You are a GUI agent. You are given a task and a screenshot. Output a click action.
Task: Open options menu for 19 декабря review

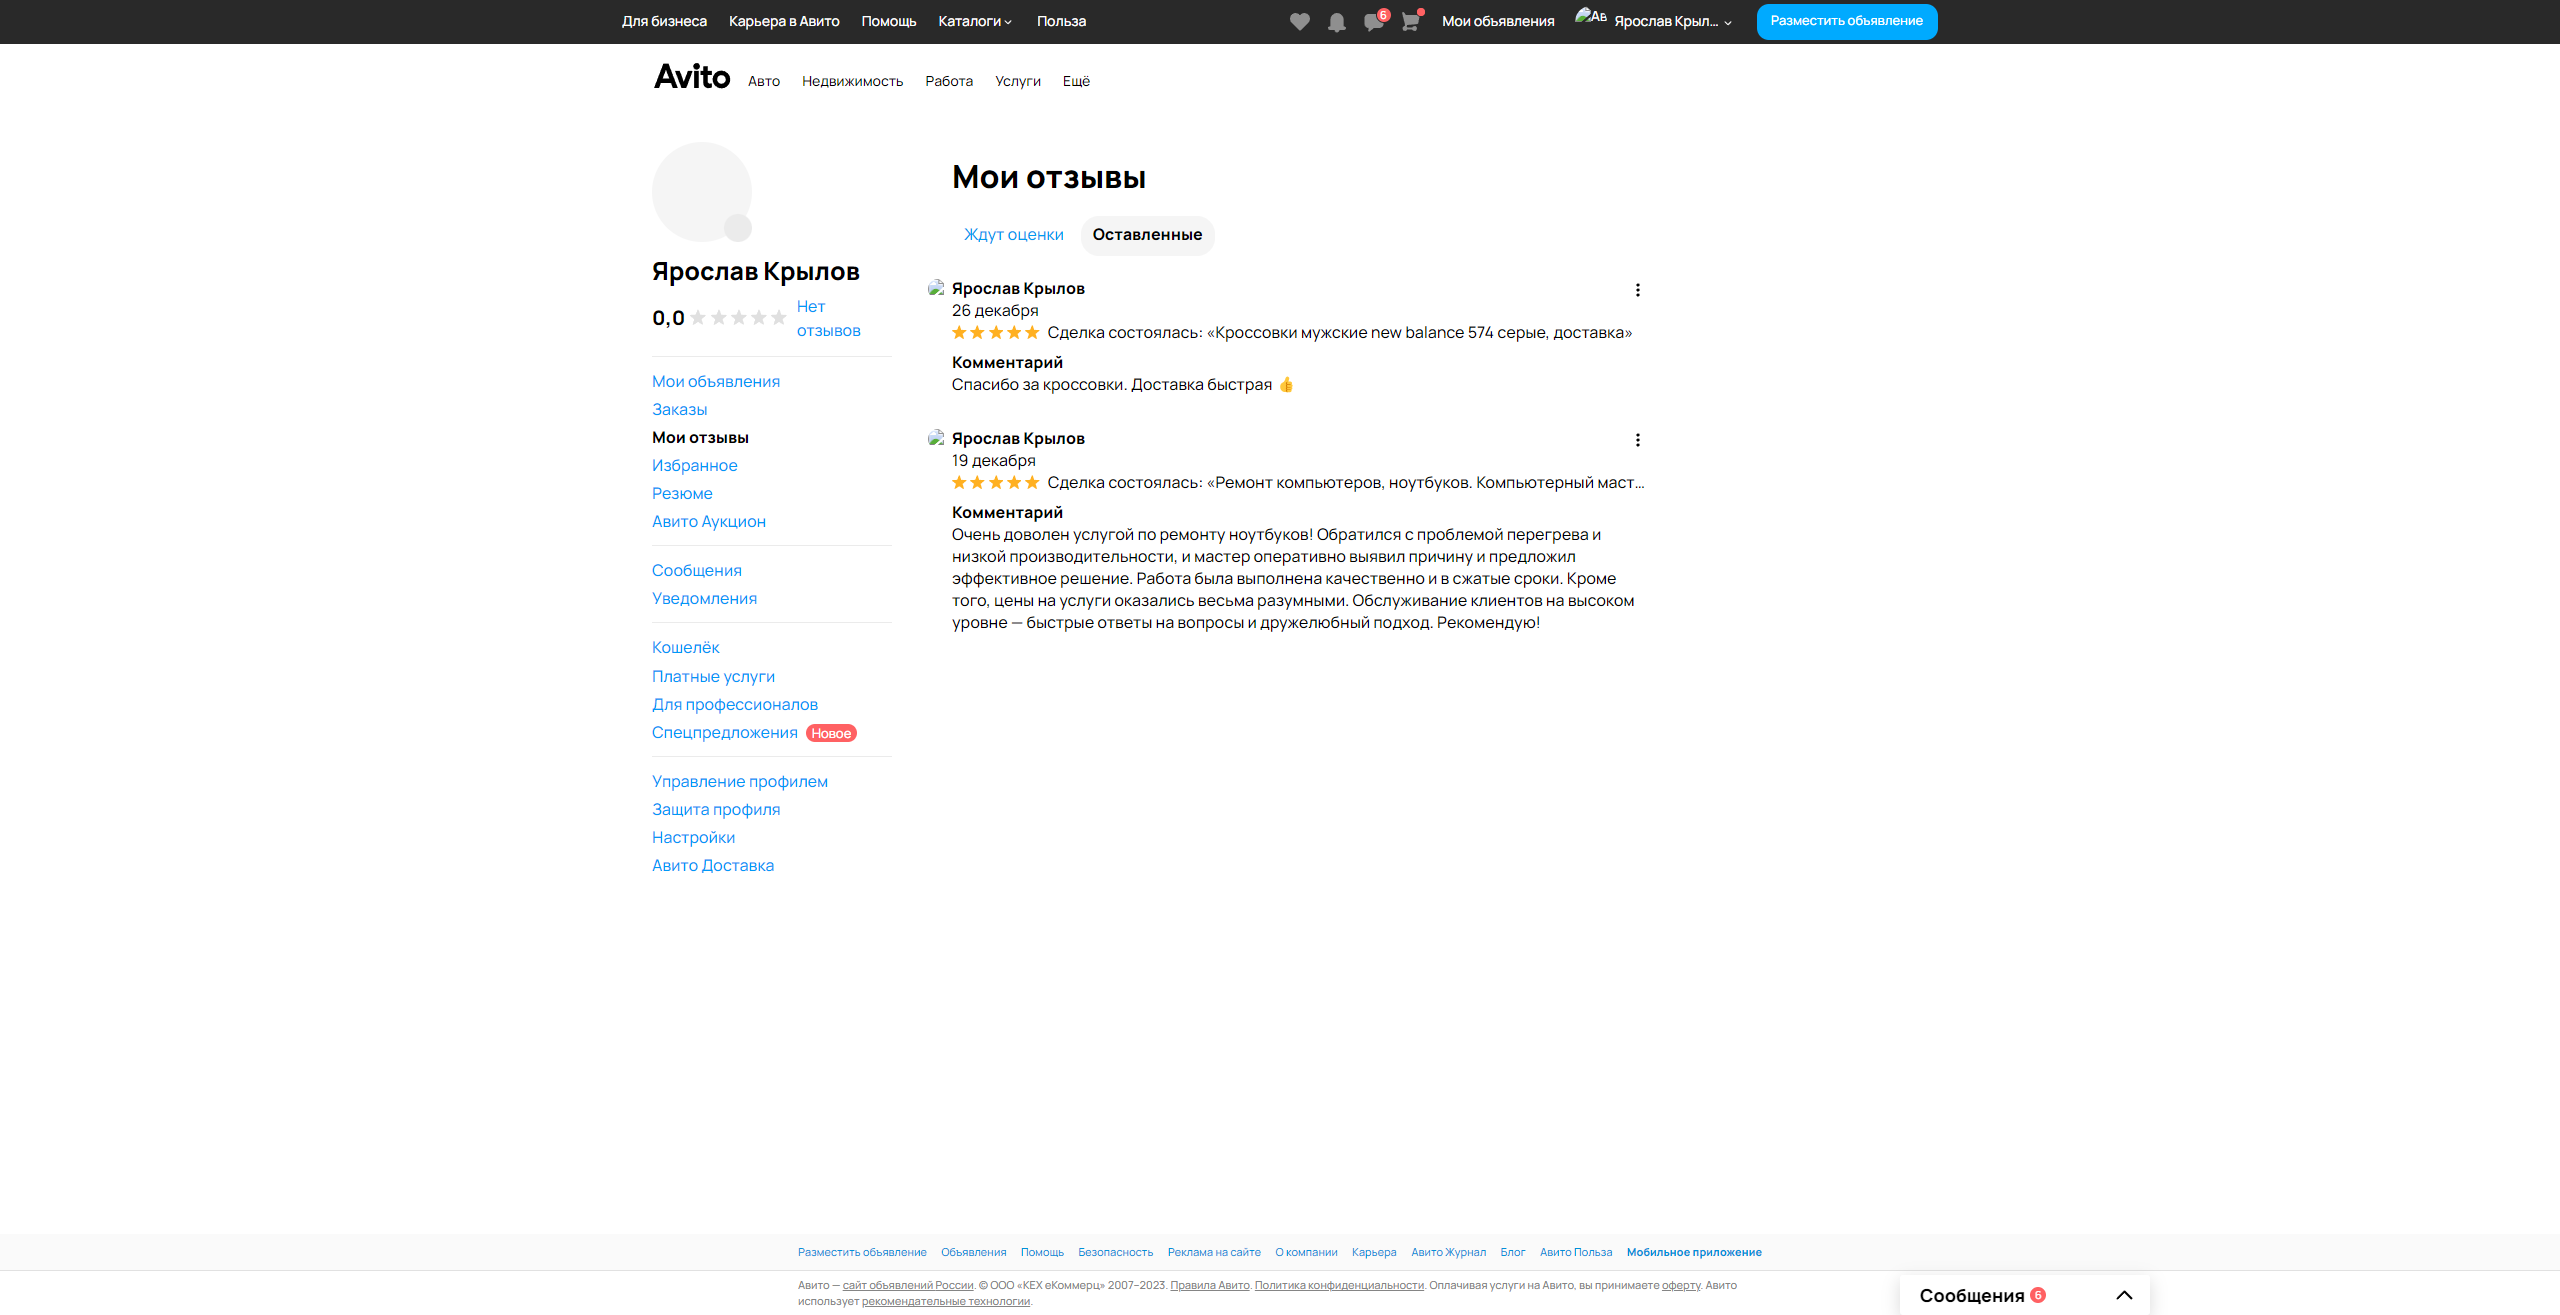(1637, 440)
